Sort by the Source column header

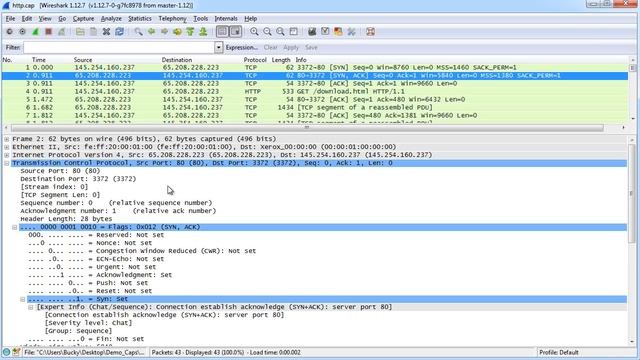click(x=83, y=60)
